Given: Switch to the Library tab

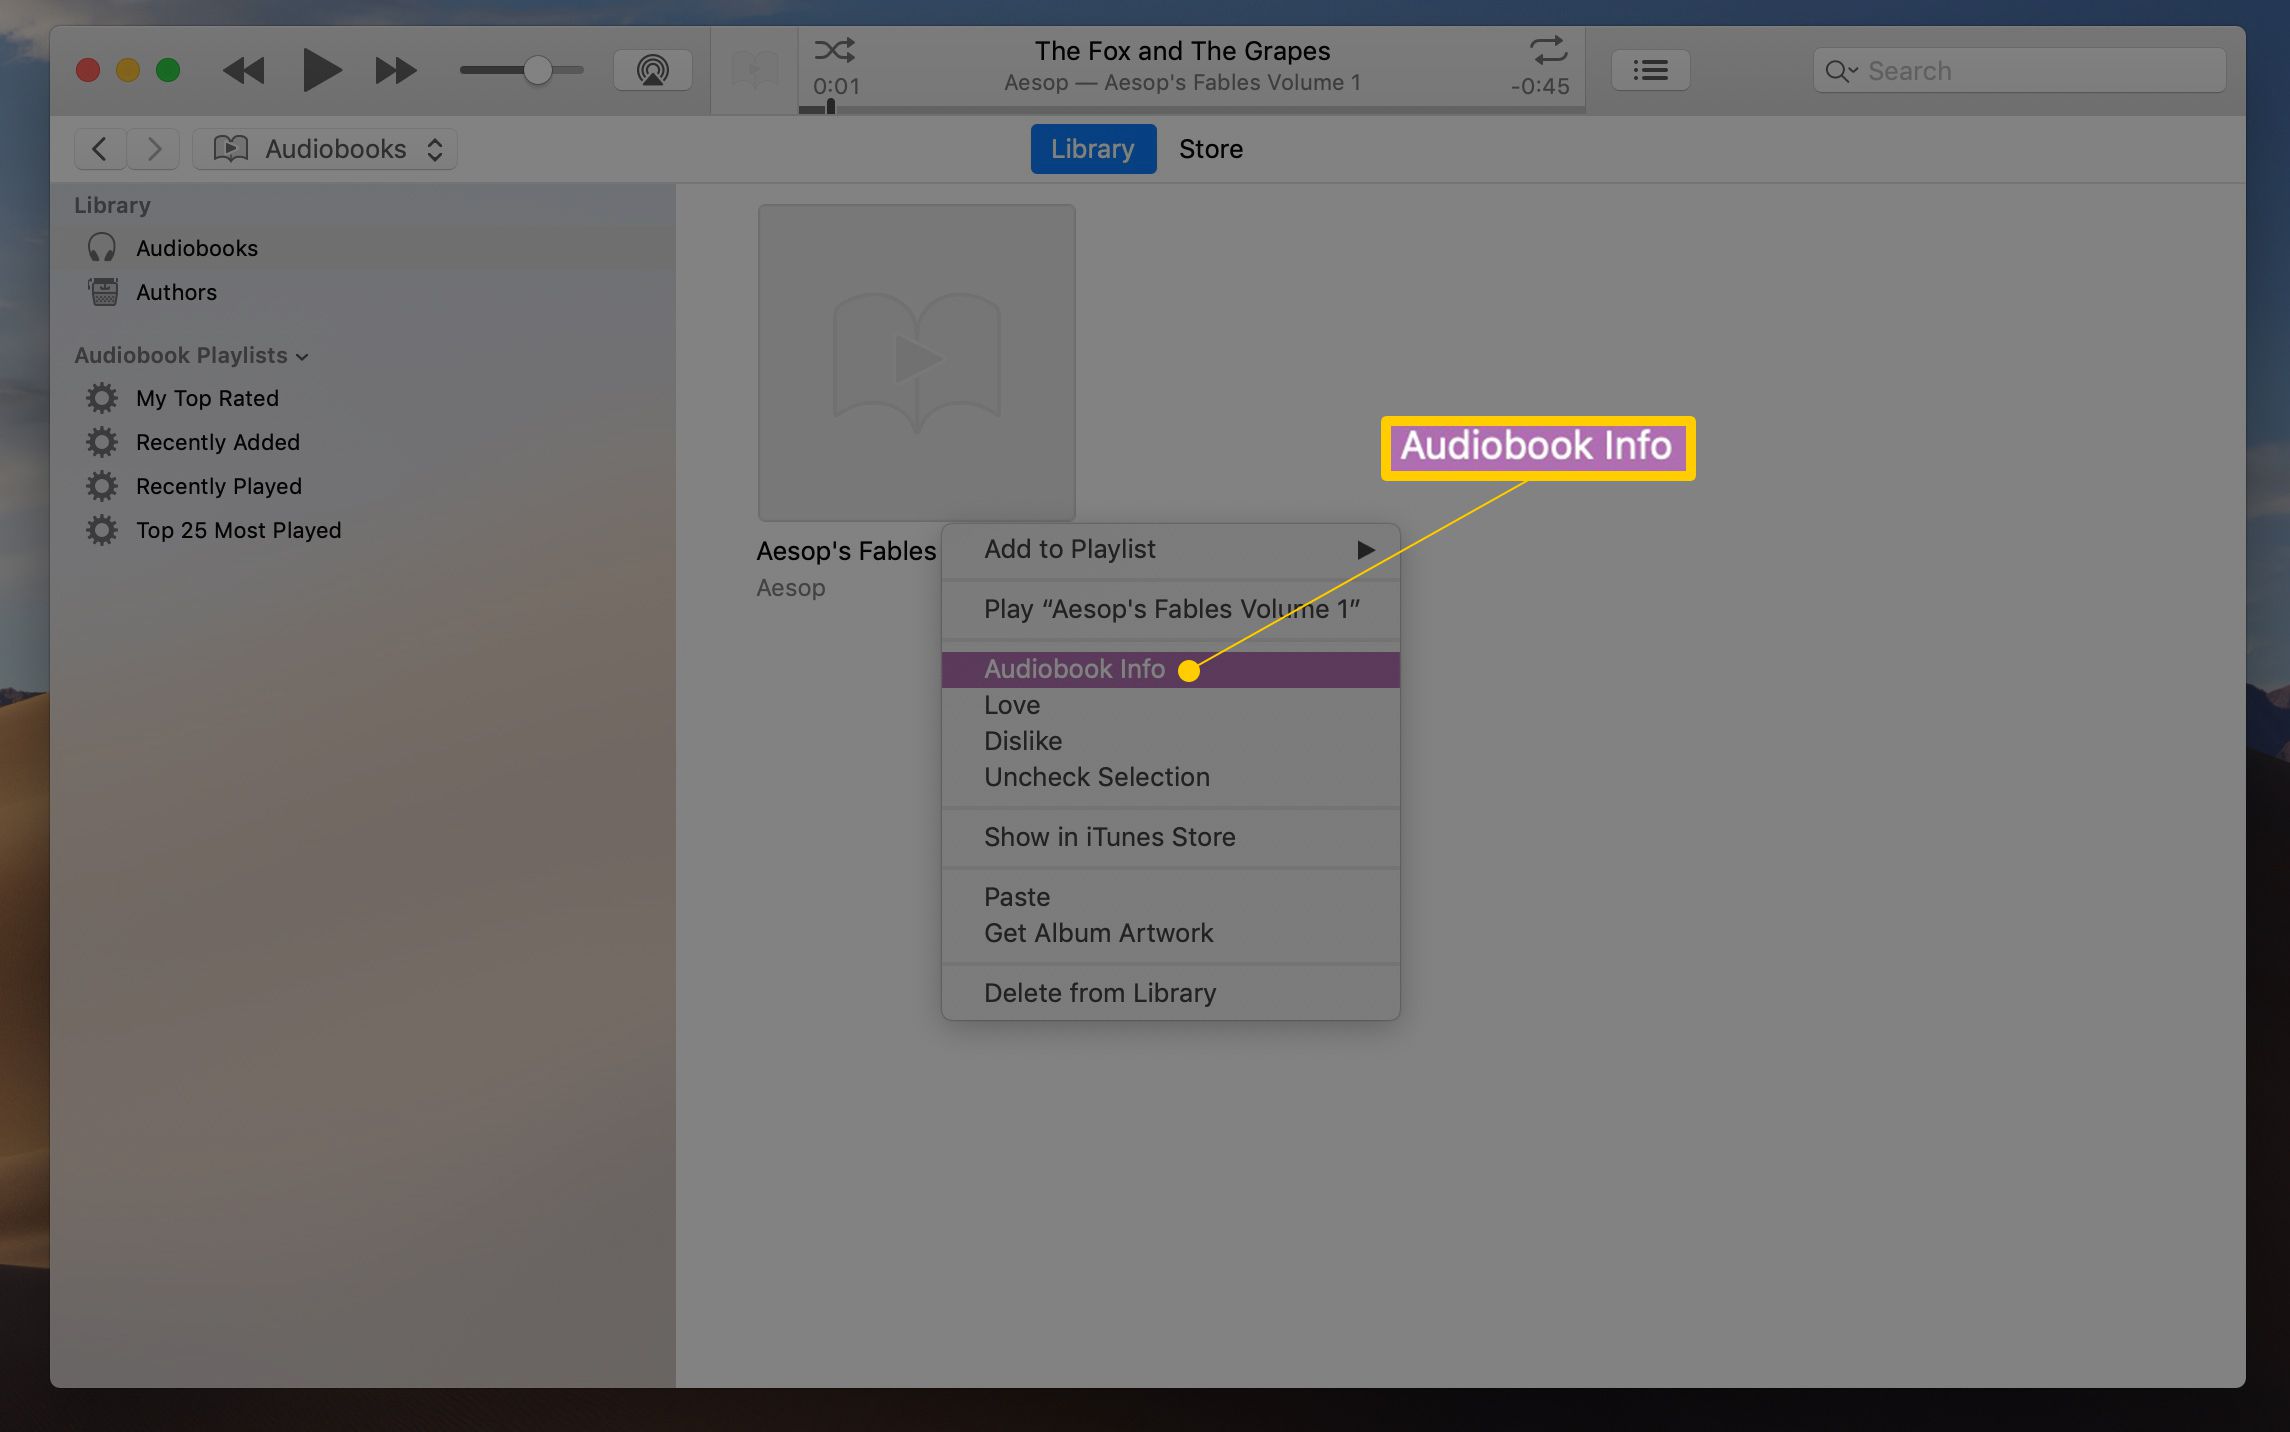Looking at the screenshot, I should [1093, 149].
